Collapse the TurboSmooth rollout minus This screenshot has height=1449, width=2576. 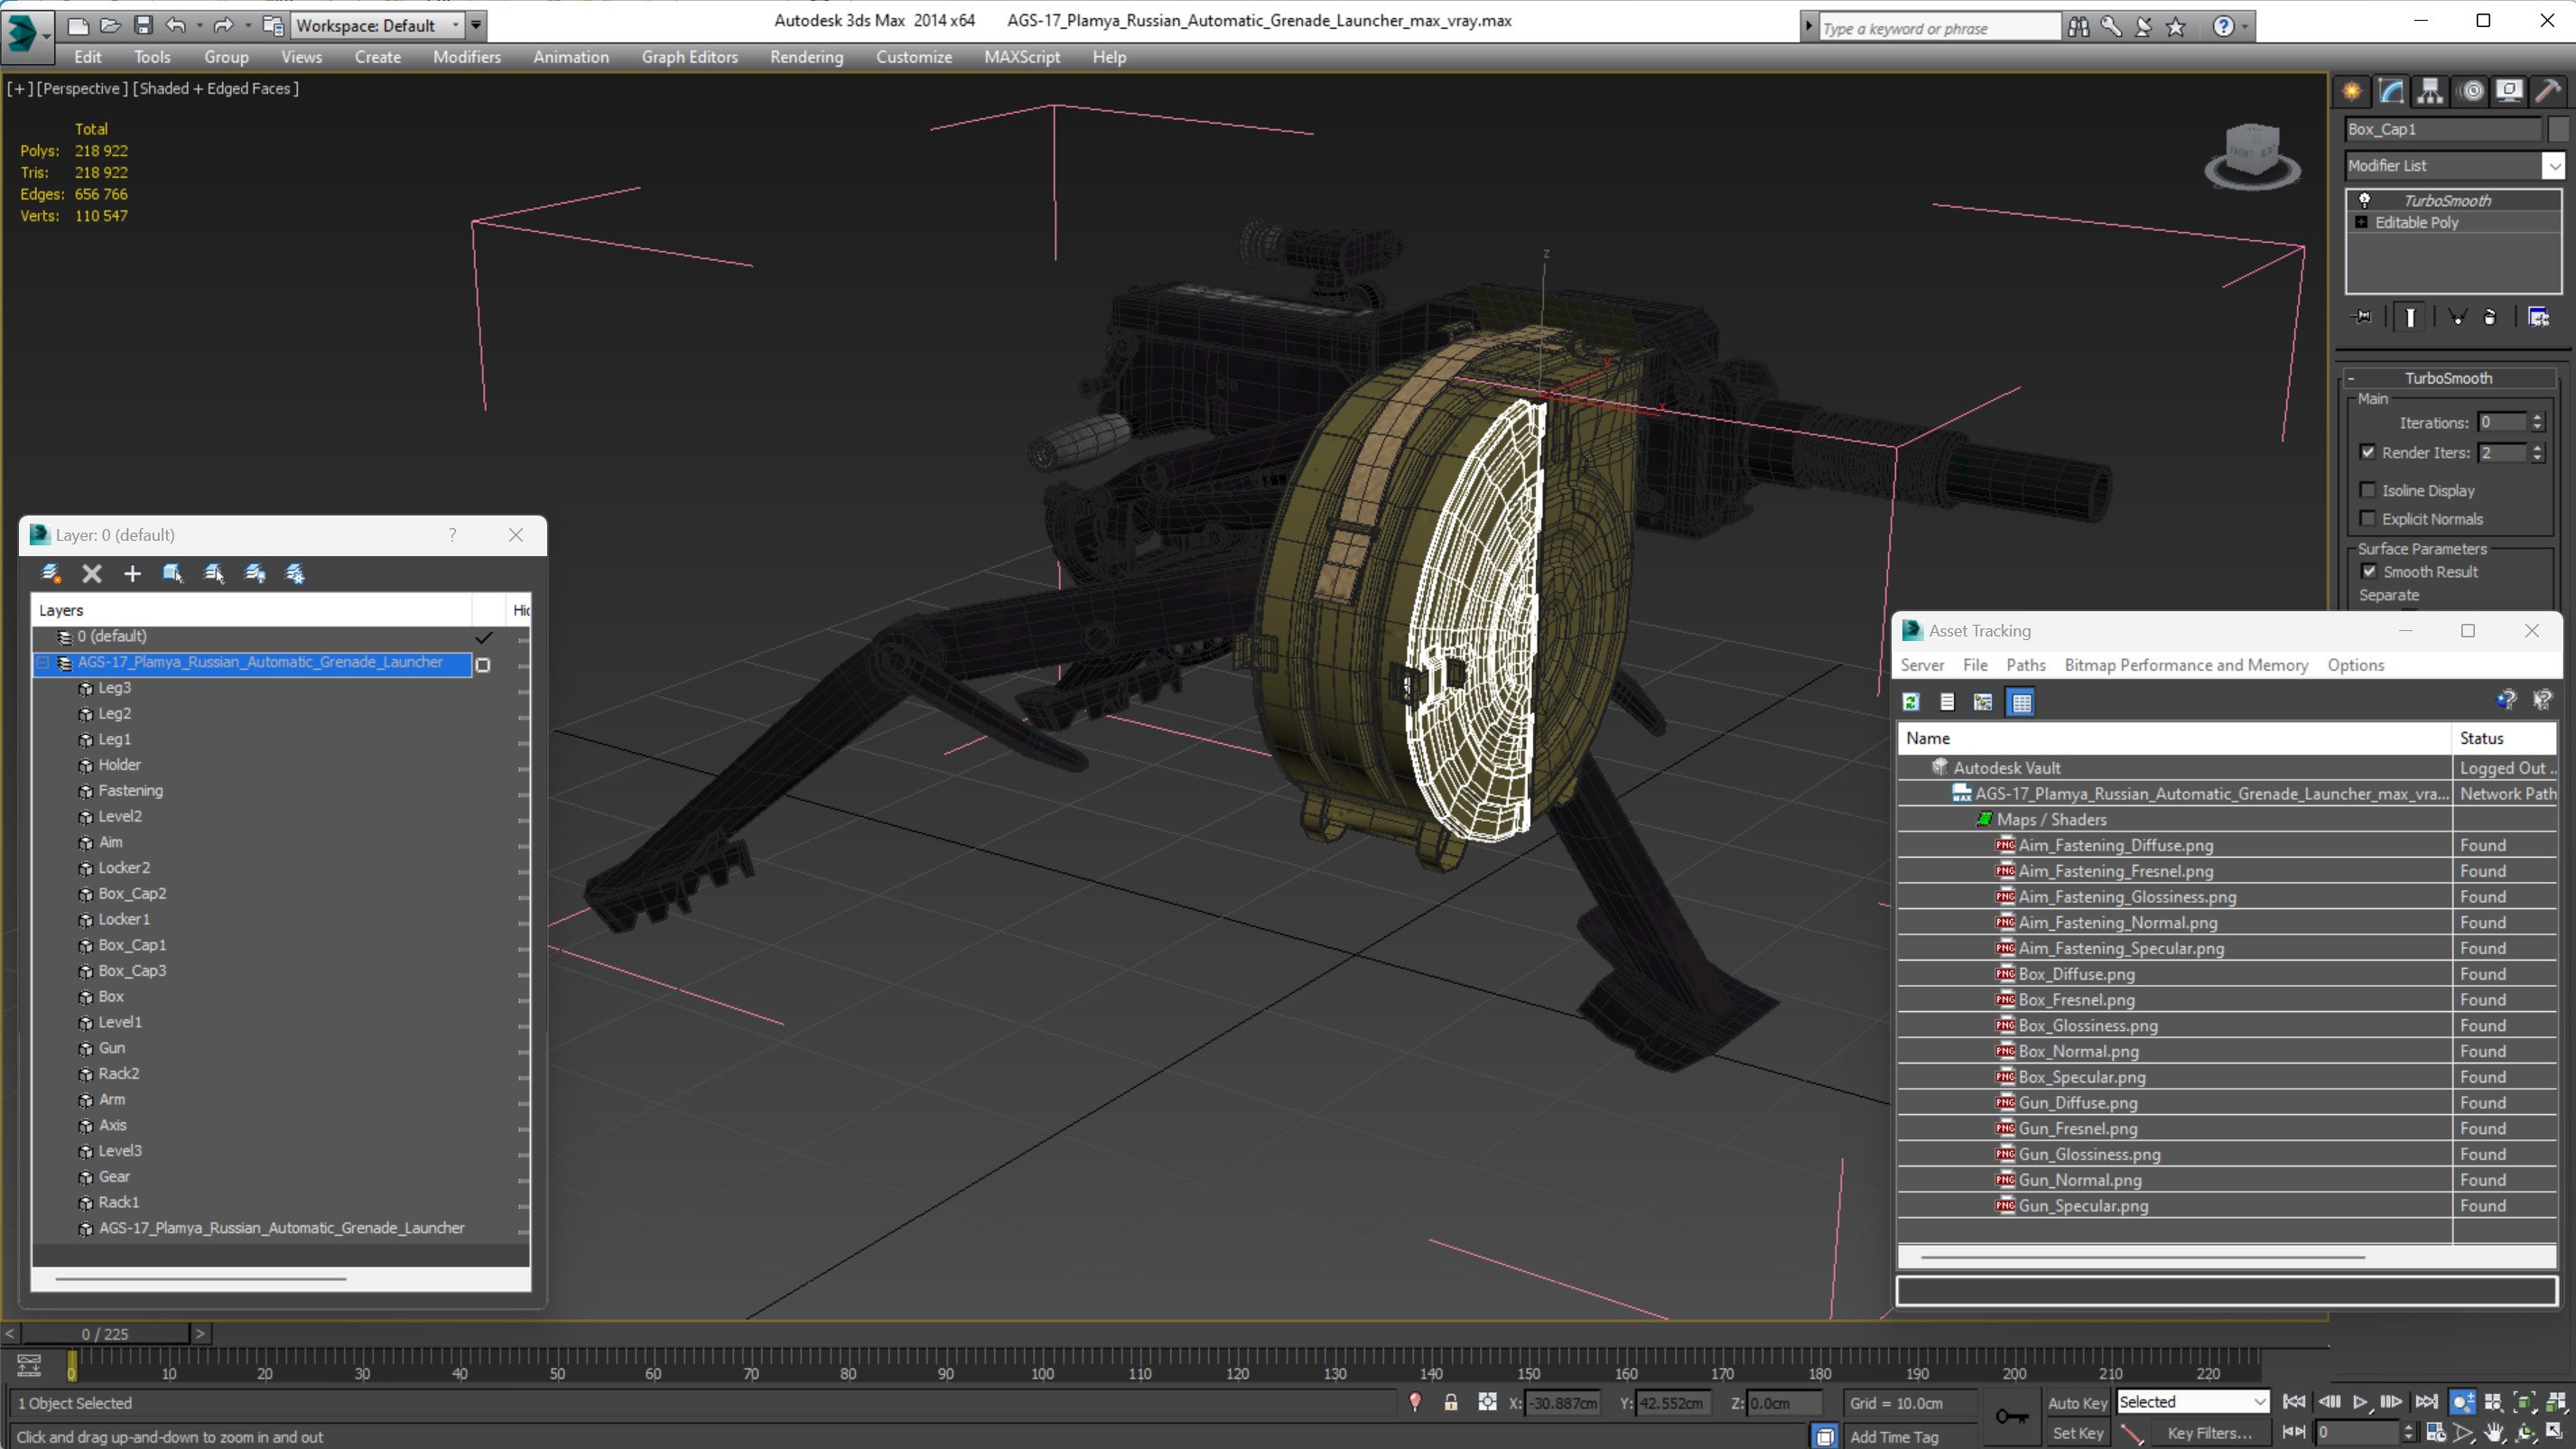(2352, 379)
